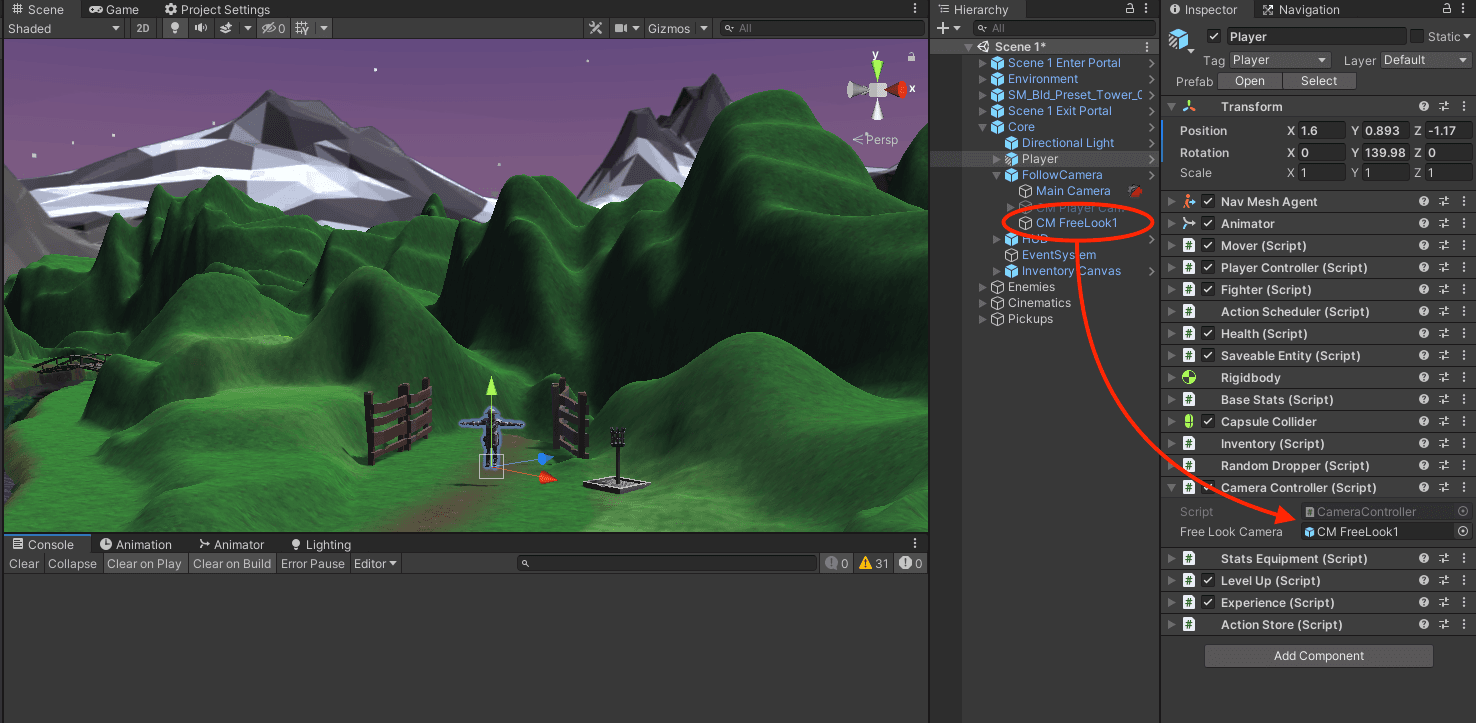The width and height of the screenshot is (1476, 723).
Task: Click the 2D view mode button
Action: click(143, 28)
